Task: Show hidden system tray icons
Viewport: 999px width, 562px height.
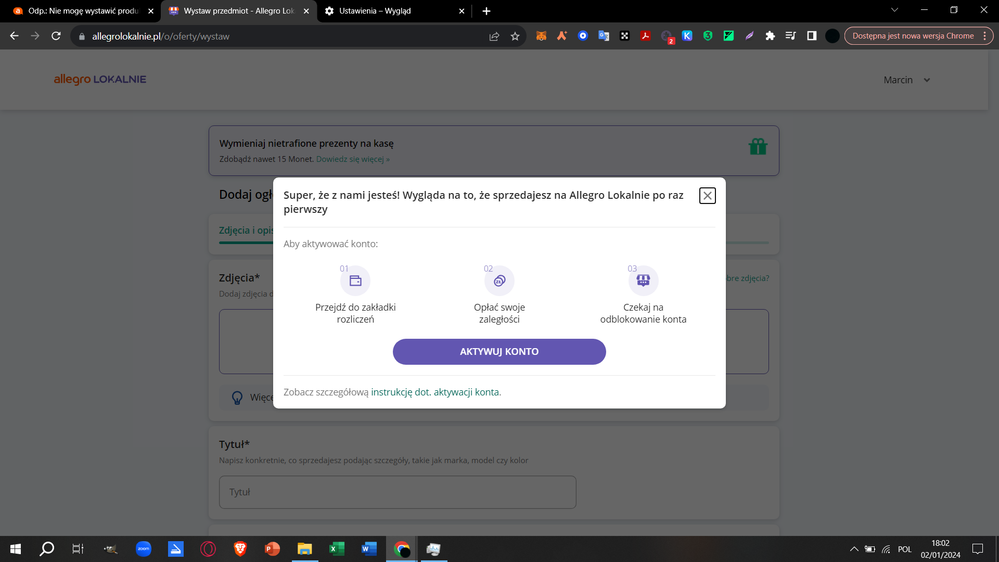Action: click(x=854, y=549)
